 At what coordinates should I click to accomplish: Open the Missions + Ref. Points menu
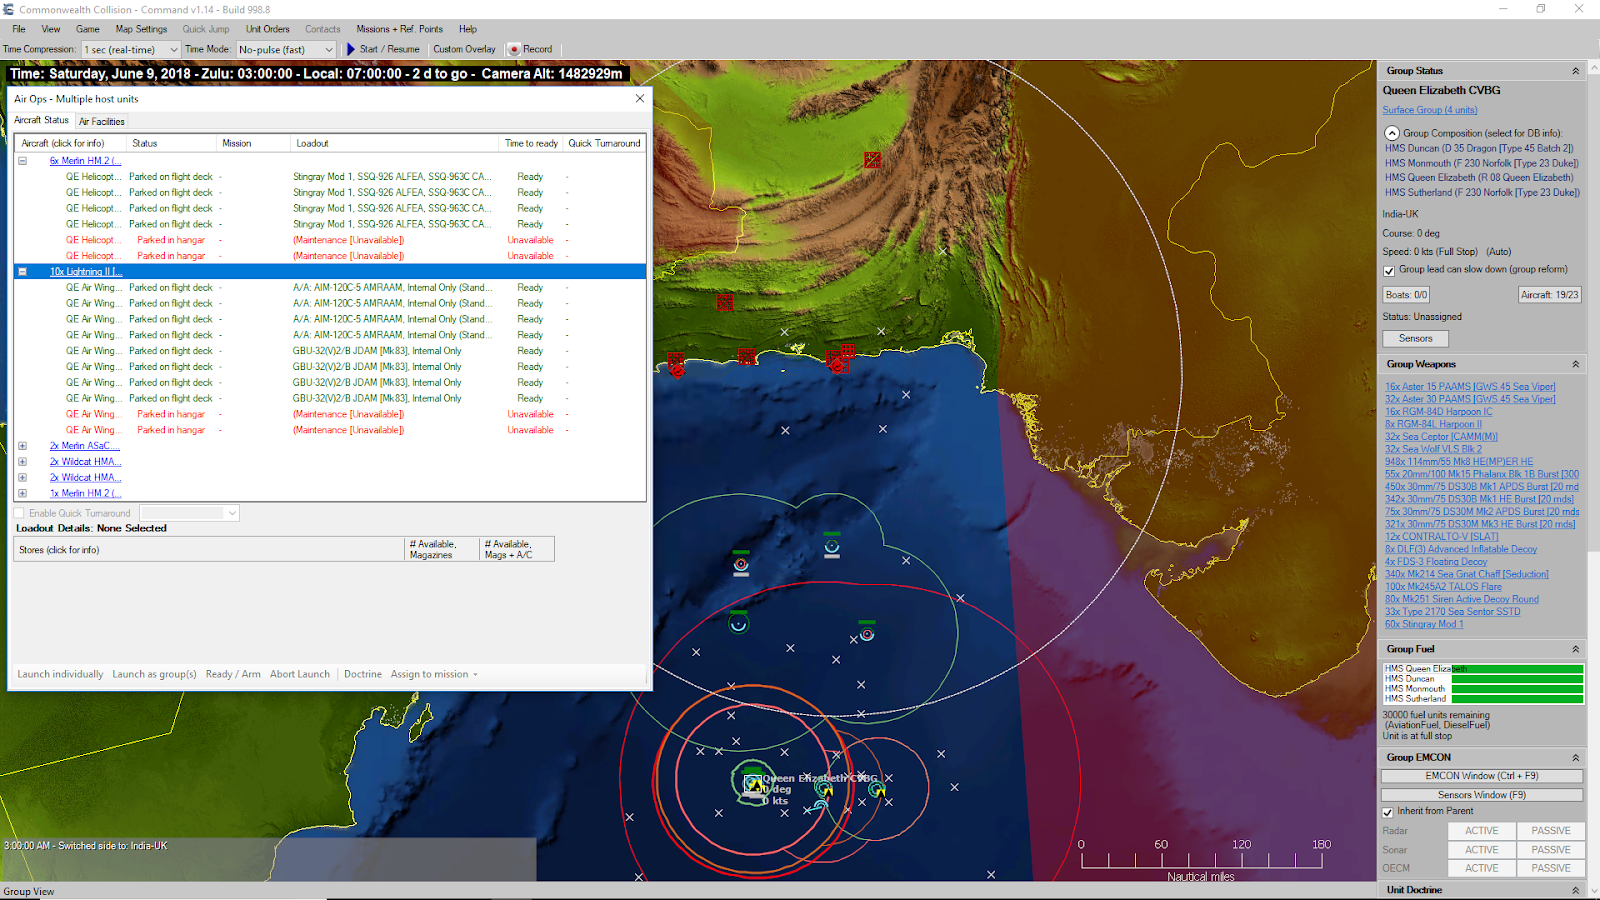tap(399, 29)
